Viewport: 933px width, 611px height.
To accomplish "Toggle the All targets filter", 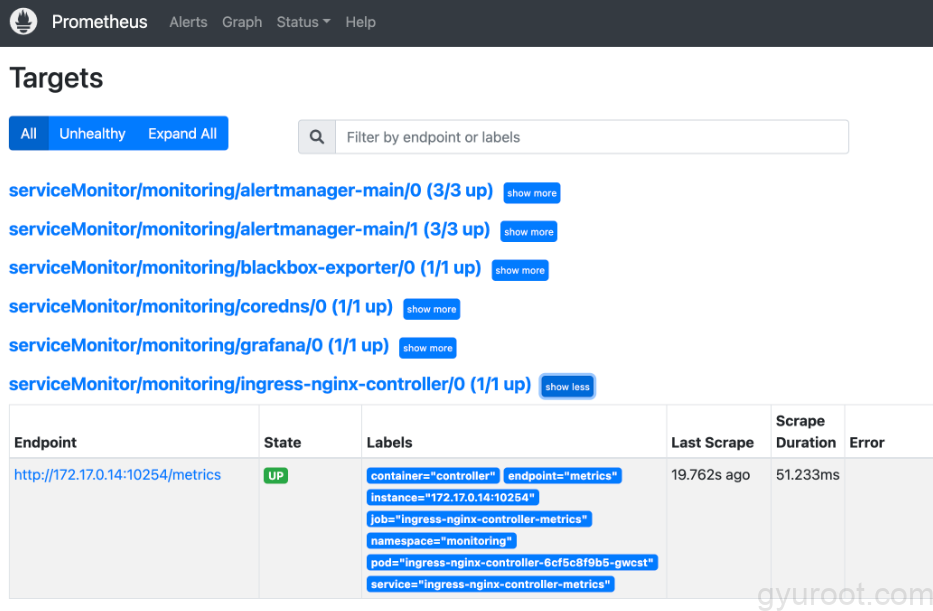I will 29,134.
